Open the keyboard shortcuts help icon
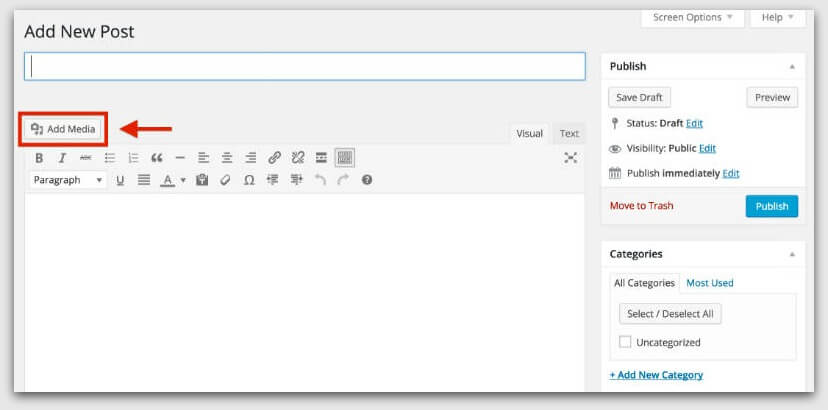828x410 pixels. coord(367,180)
